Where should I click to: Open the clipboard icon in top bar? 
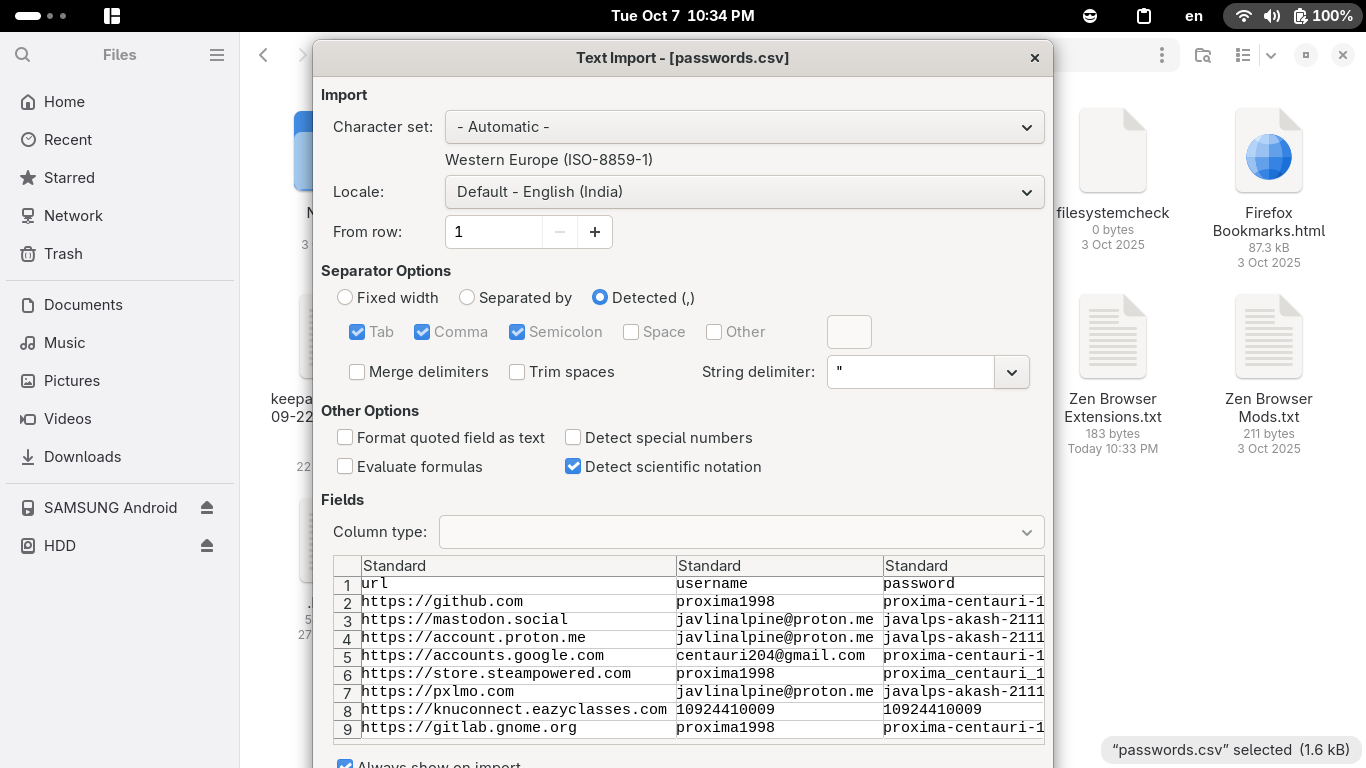(x=1144, y=16)
